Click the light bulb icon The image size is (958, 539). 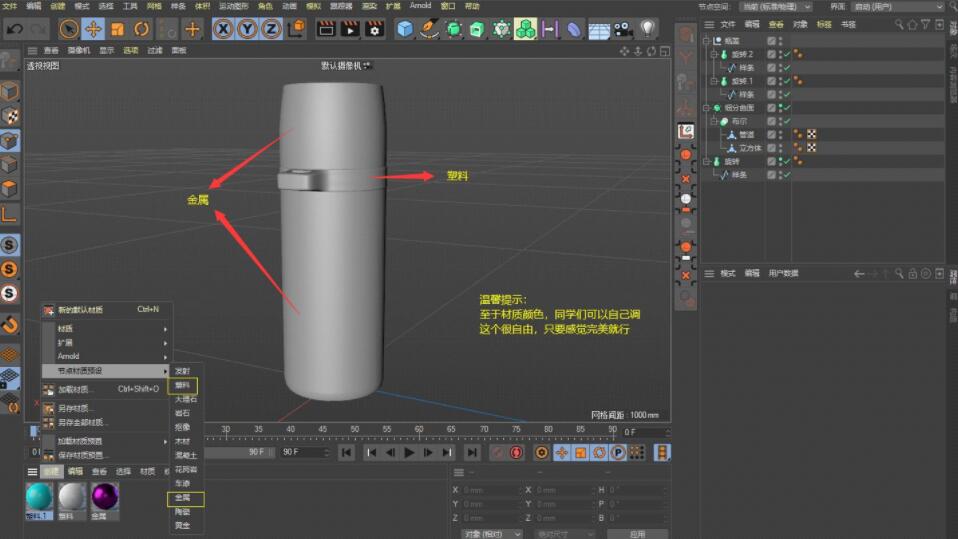pyautogui.click(x=648, y=29)
